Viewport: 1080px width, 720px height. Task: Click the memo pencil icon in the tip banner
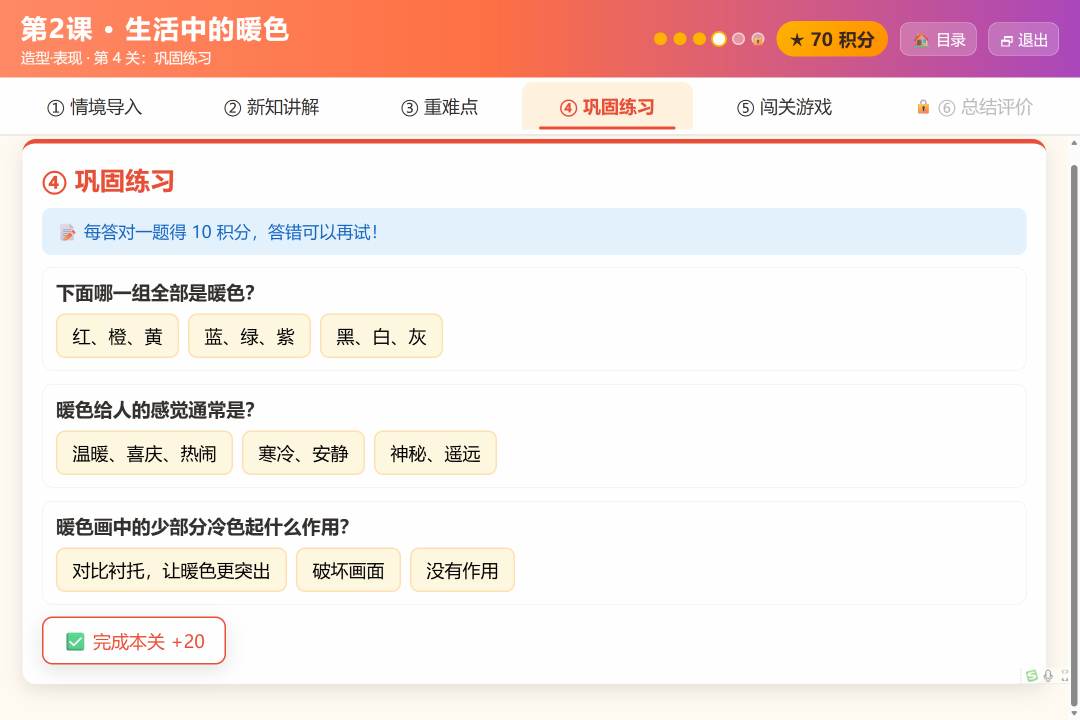tap(68, 232)
